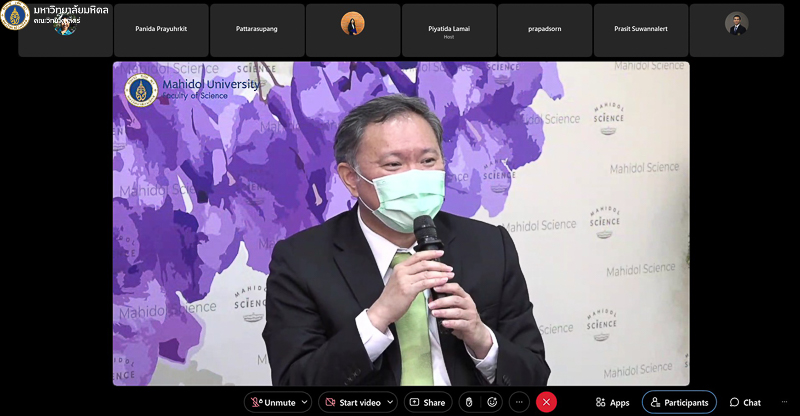
Task: Click the main speaker video feed
Action: [x=400, y=223]
